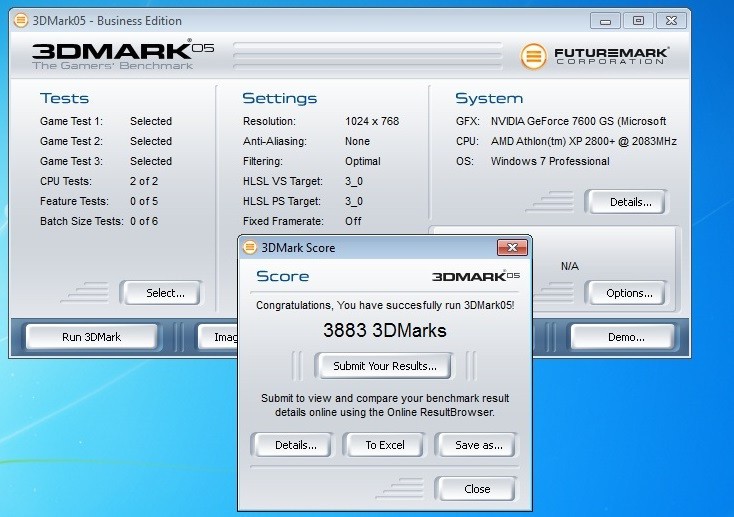Click Batch Size Tests value '0 of 6'
This screenshot has height=517, width=734.
point(144,222)
